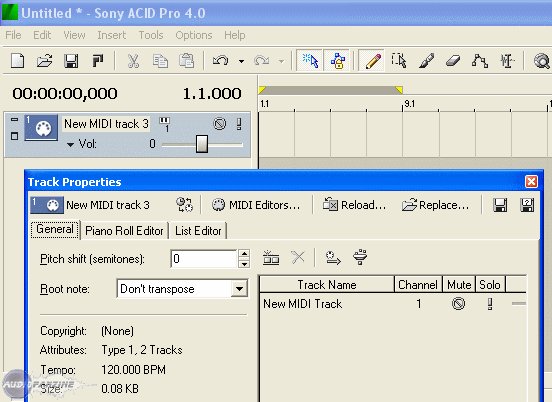
Task: Select the Paint brush tool
Action: 426,61
